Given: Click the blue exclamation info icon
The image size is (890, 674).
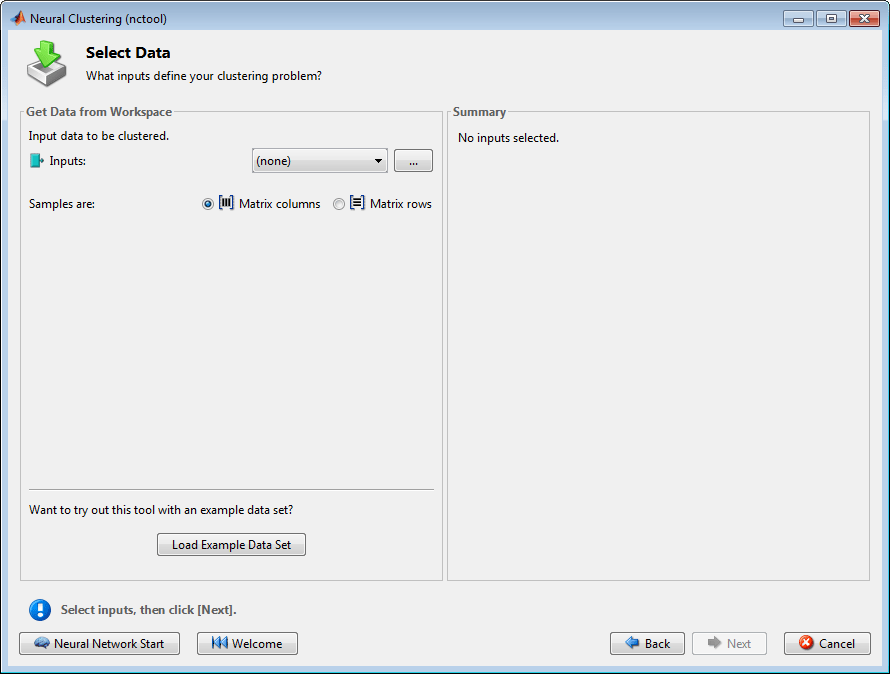Looking at the screenshot, I should (40, 610).
